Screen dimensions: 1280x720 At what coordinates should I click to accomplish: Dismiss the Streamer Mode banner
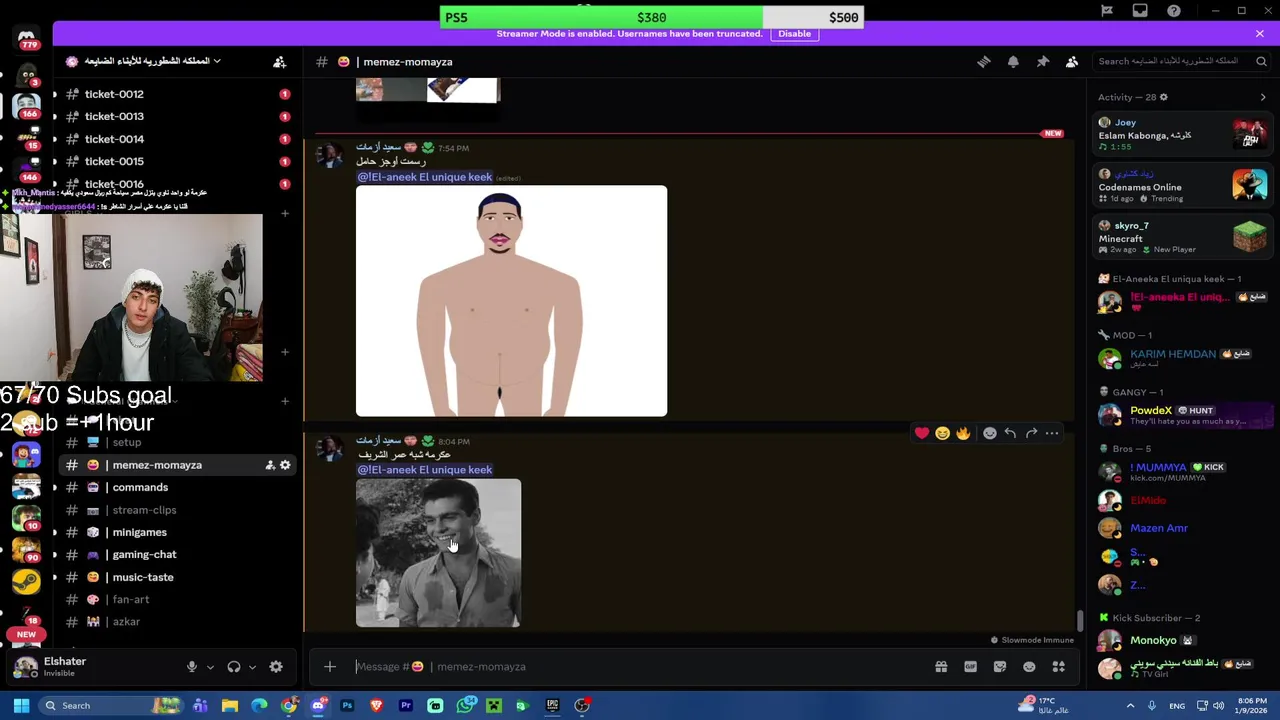[1260, 33]
